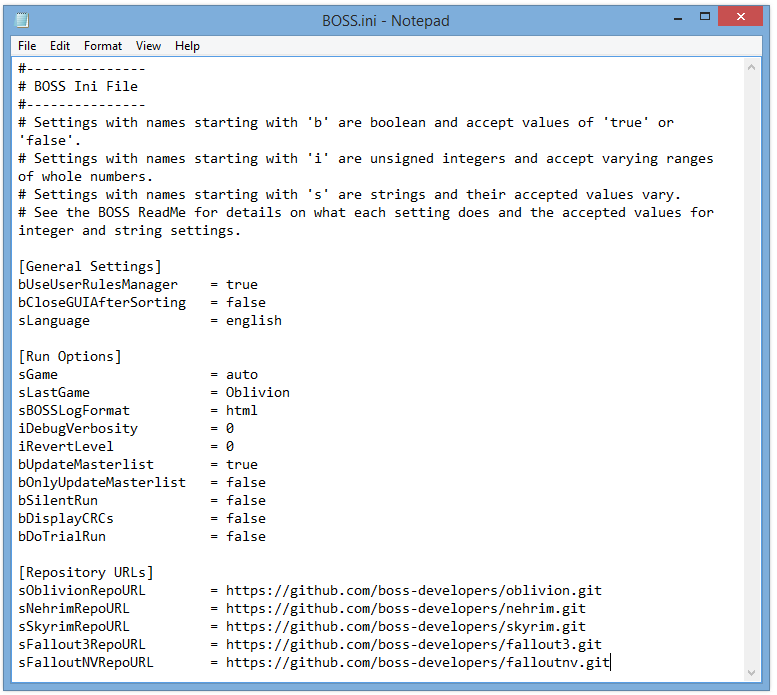777x695 pixels.
Task: Click the sFalloutNVRepoURL setting name
Action: coord(86,662)
